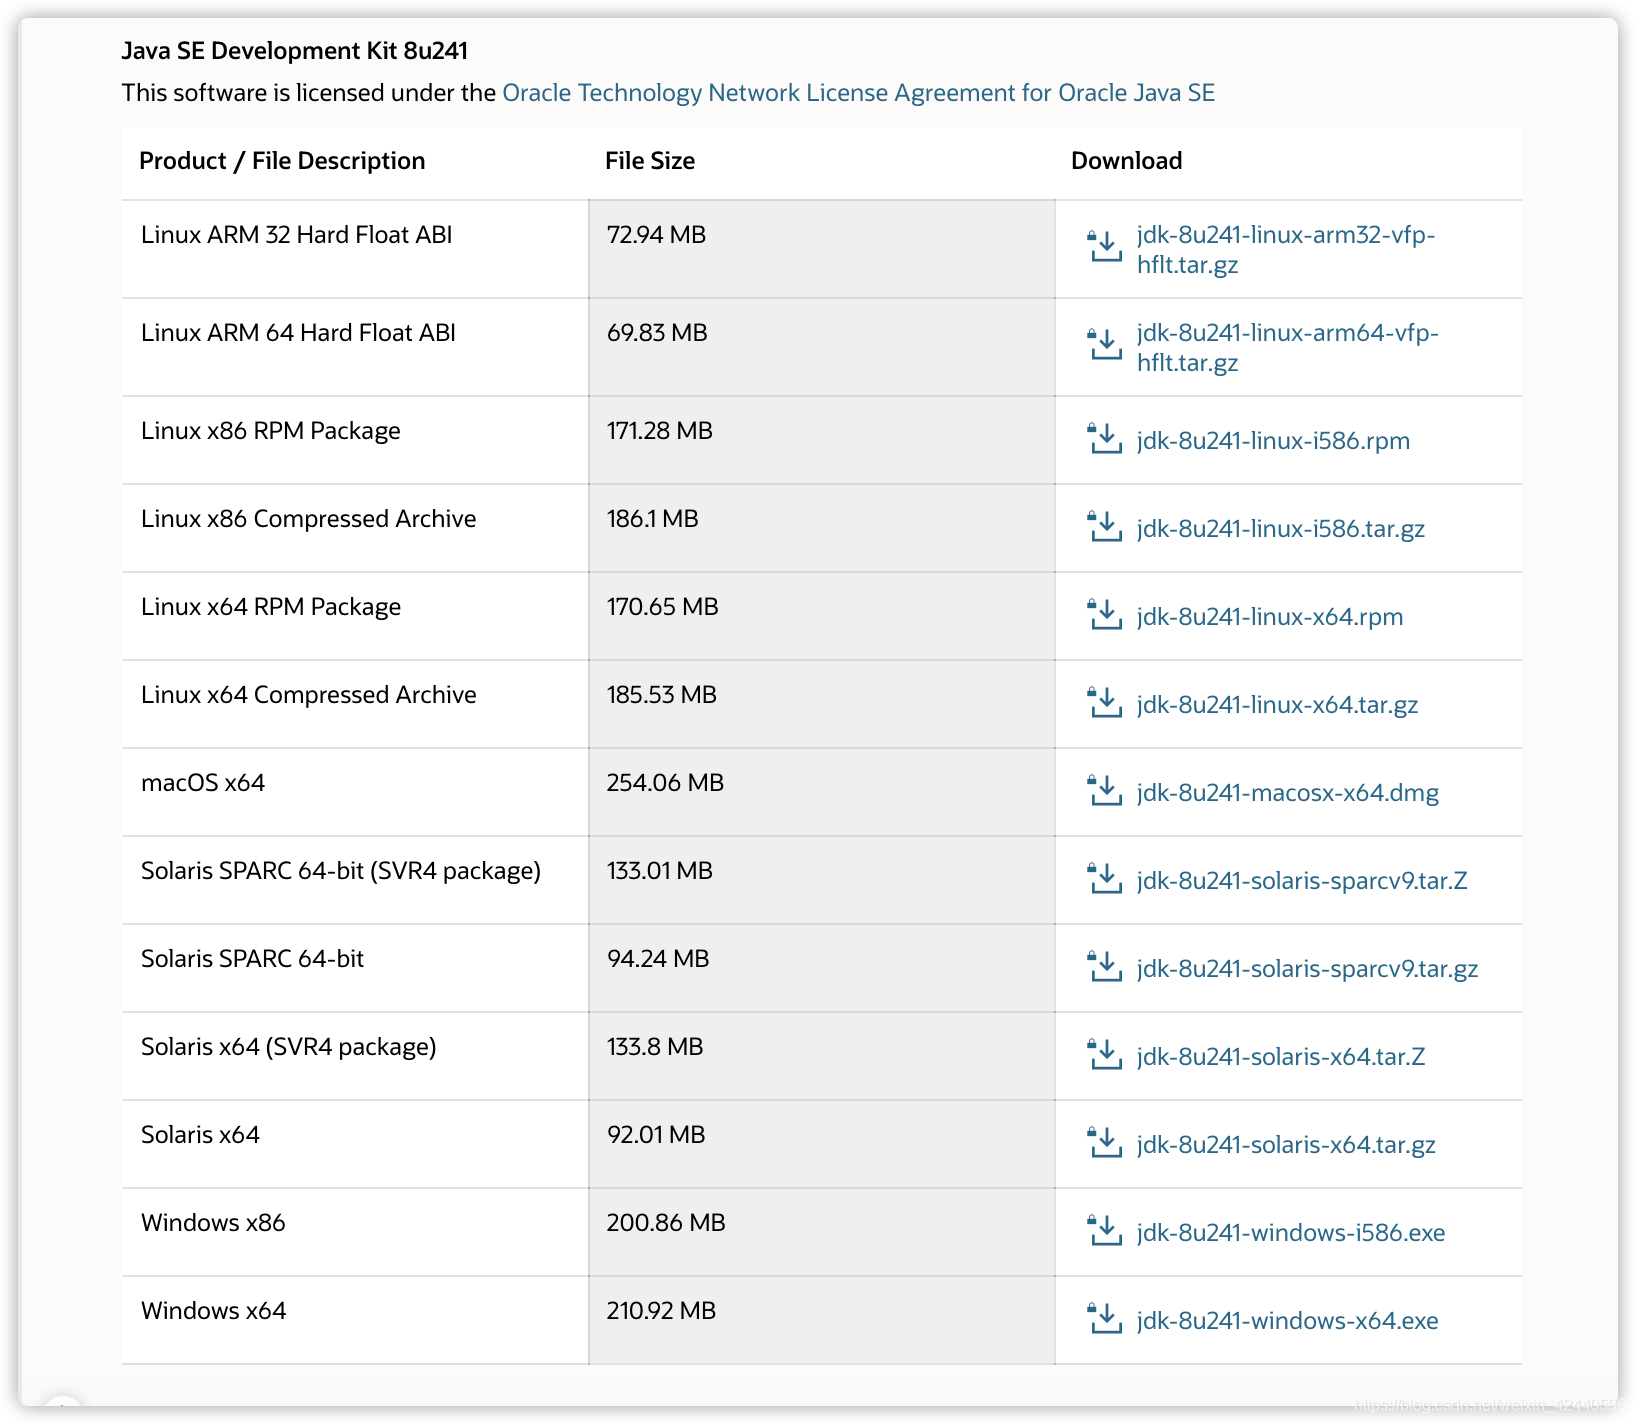Viewport: 1636px width, 1424px height.
Task: Select jdk-8u241-macosx-x64.dmg link
Action: coord(1288,792)
